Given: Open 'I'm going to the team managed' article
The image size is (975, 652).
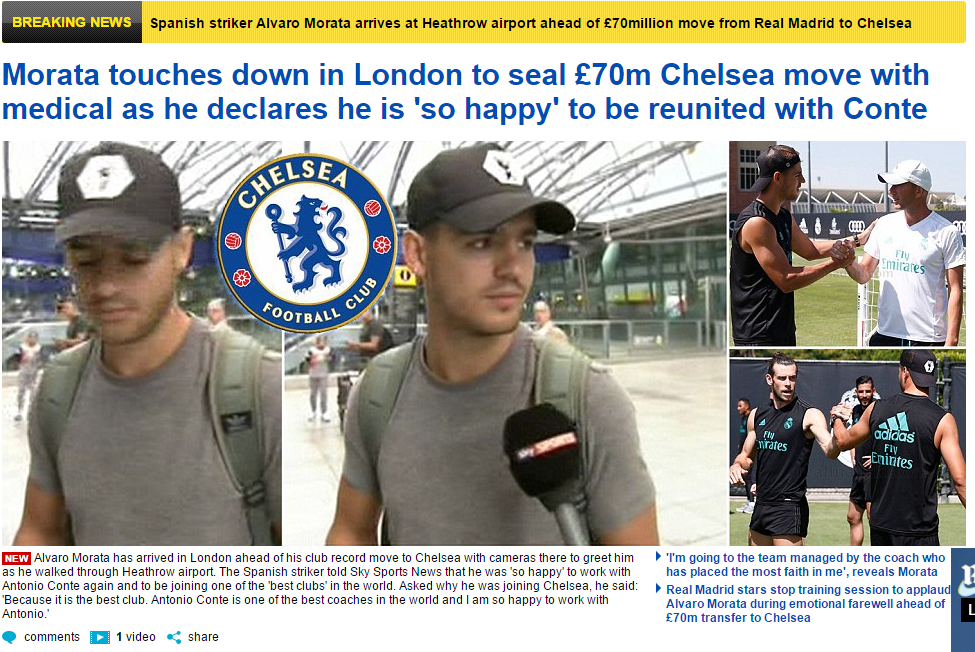Looking at the screenshot, I should [805, 565].
